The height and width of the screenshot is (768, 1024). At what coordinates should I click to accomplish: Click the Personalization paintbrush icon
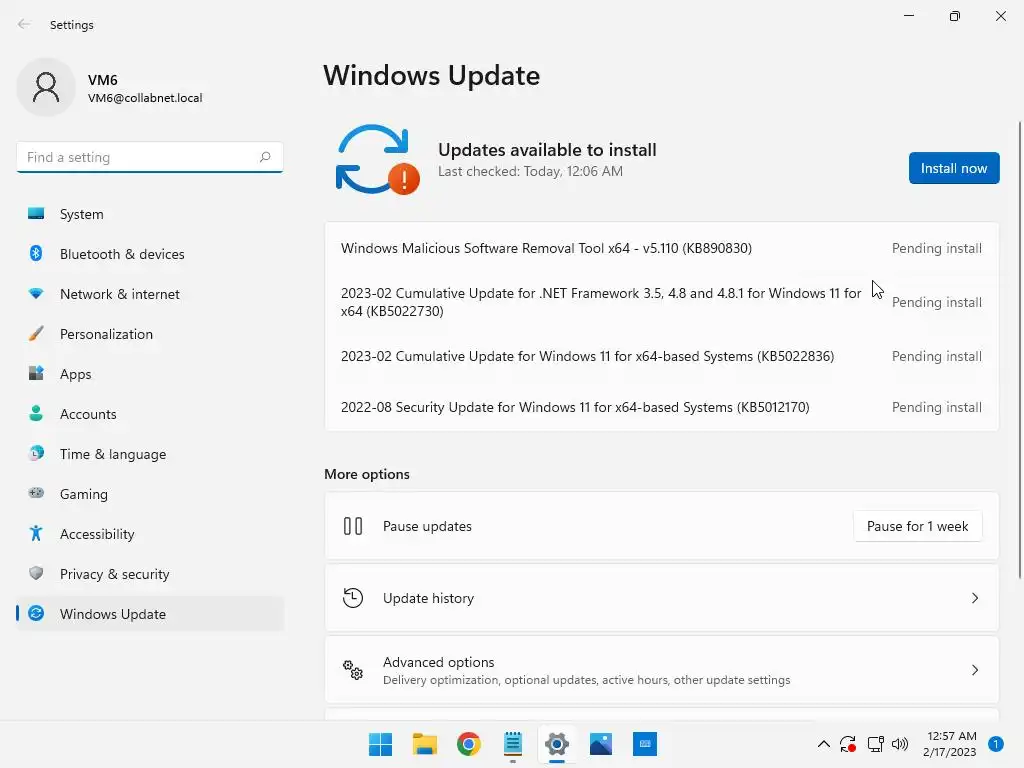(36, 334)
